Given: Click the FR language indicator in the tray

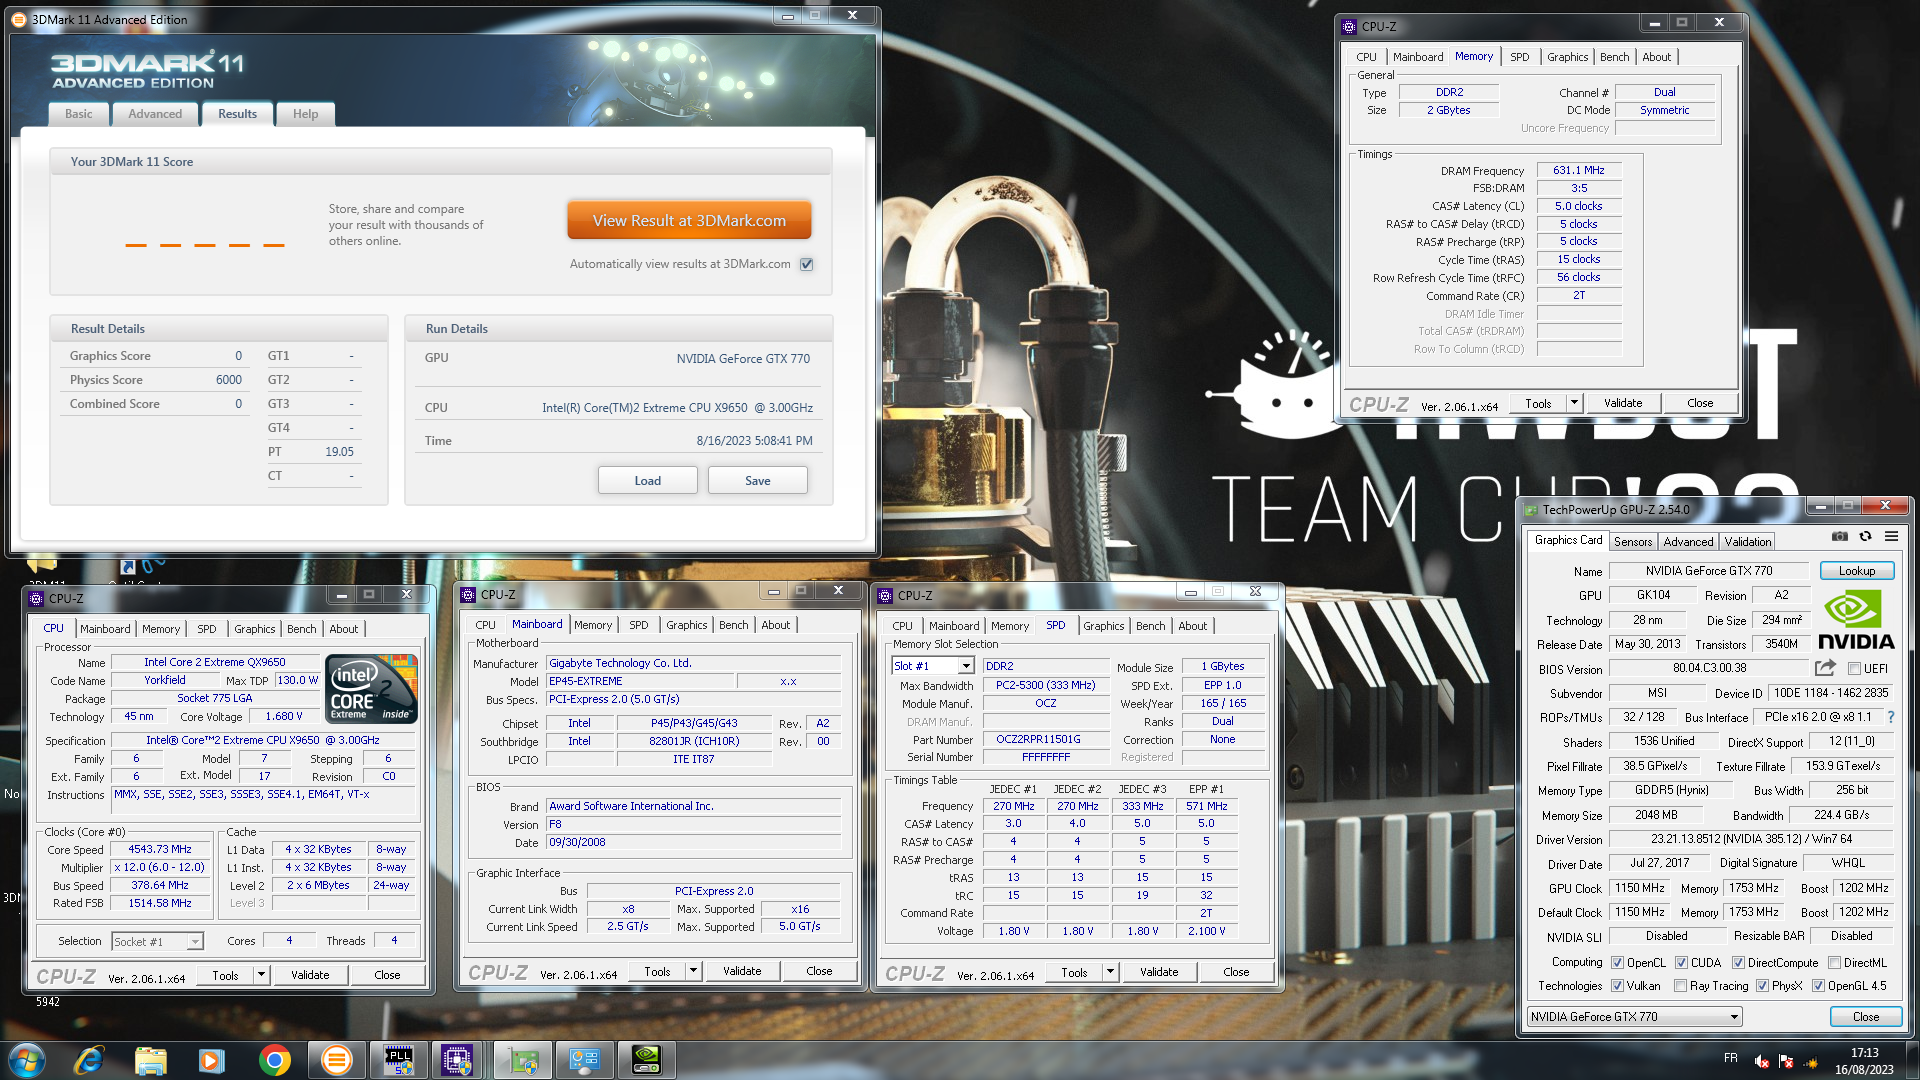Looking at the screenshot, I should pos(1730,1058).
